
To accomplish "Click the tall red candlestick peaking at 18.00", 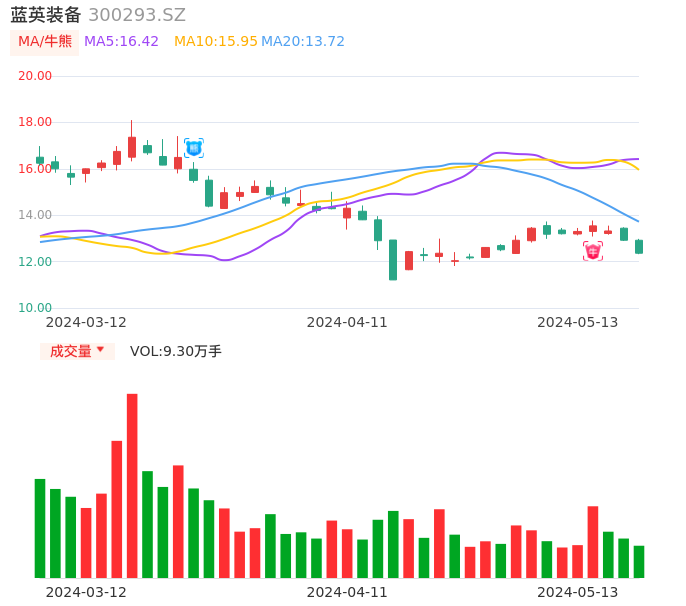I will (x=131, y=147).
